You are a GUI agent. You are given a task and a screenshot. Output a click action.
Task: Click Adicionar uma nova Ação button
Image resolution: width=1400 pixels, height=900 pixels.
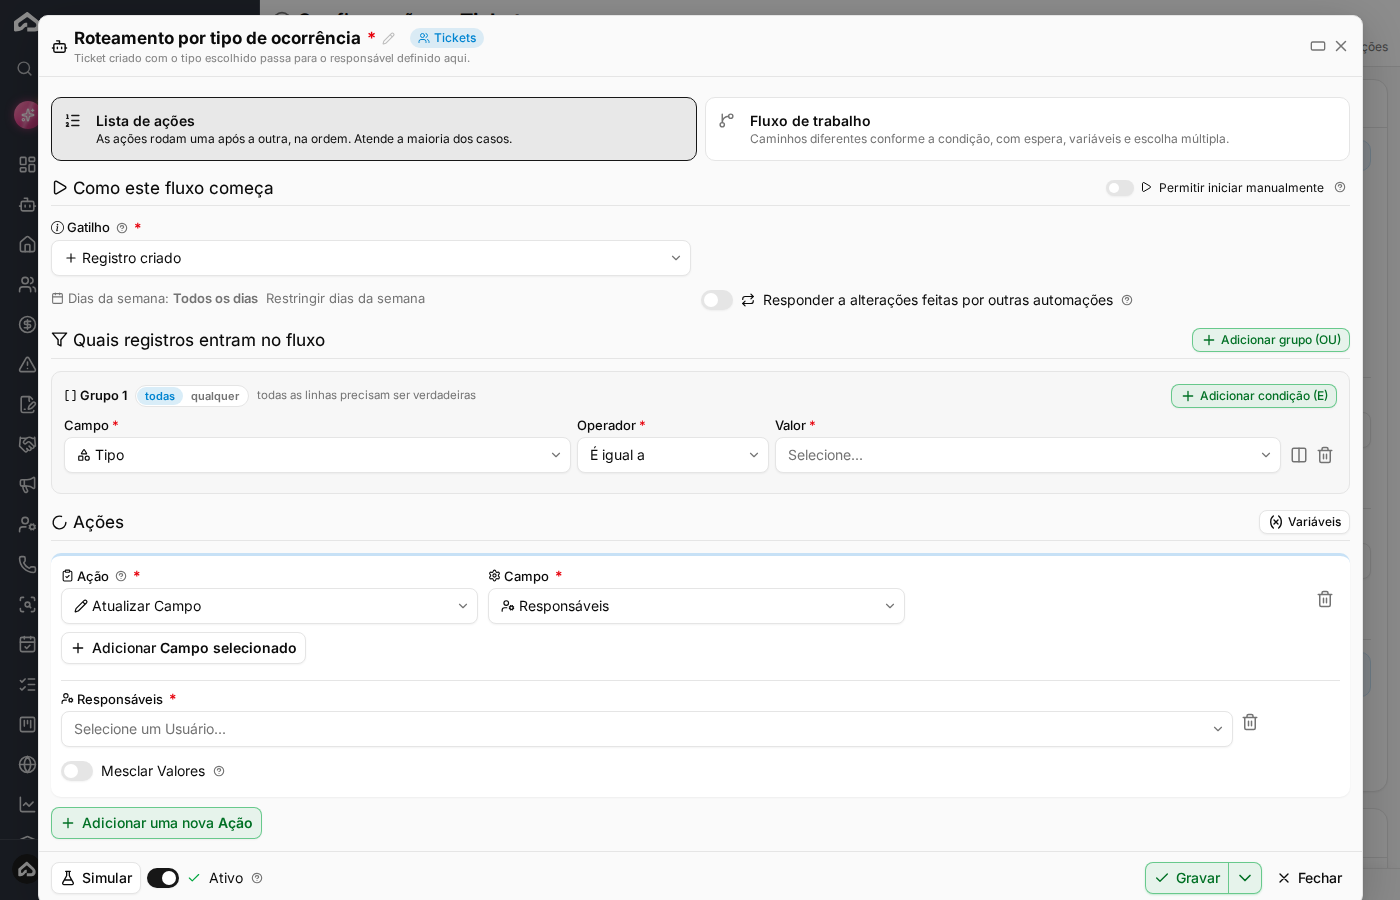point(156,823)
